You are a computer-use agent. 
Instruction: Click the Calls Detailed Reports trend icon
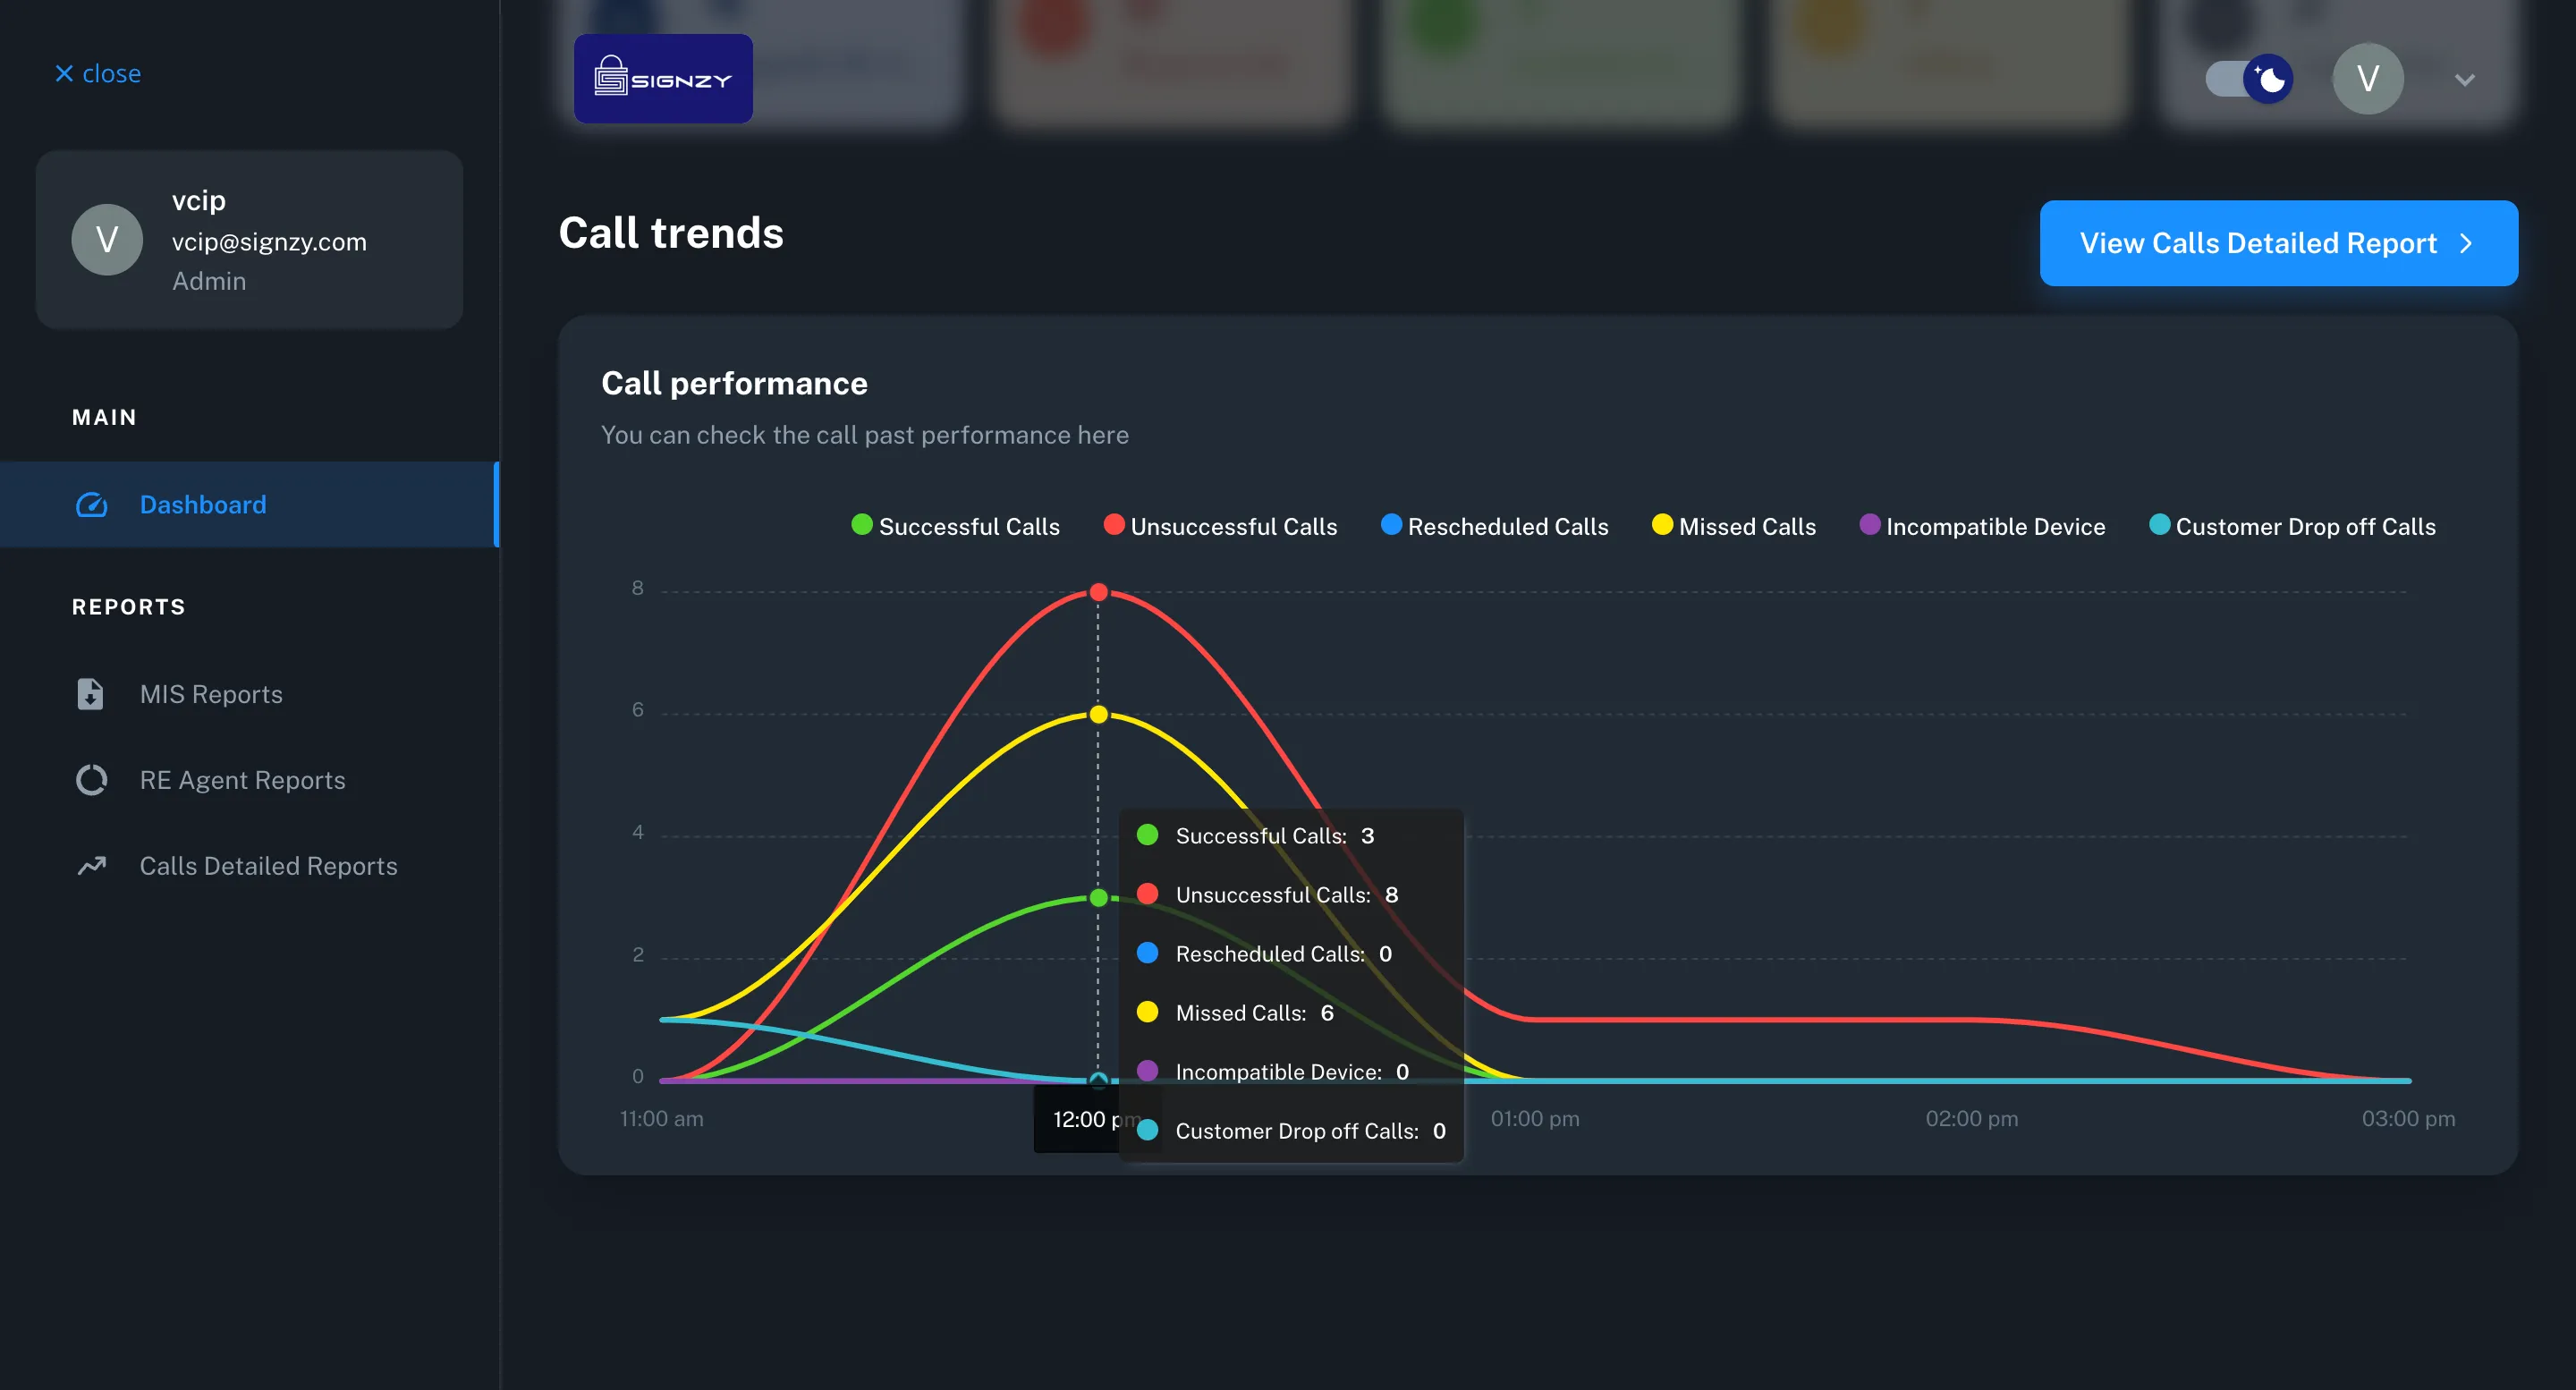coord(92,866)
